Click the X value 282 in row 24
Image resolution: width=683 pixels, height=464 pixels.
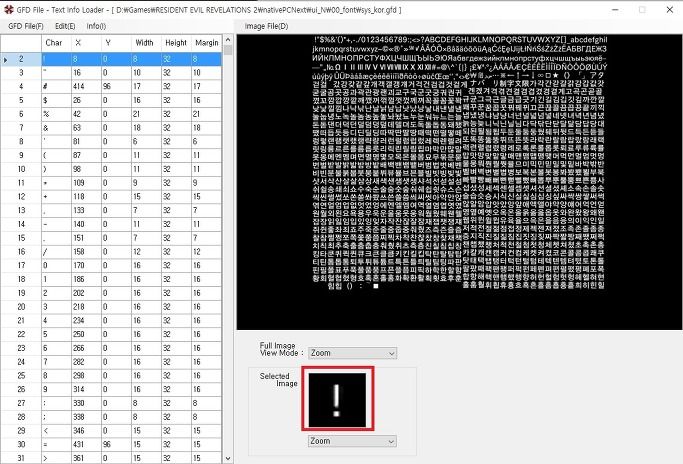click(86, 362)
